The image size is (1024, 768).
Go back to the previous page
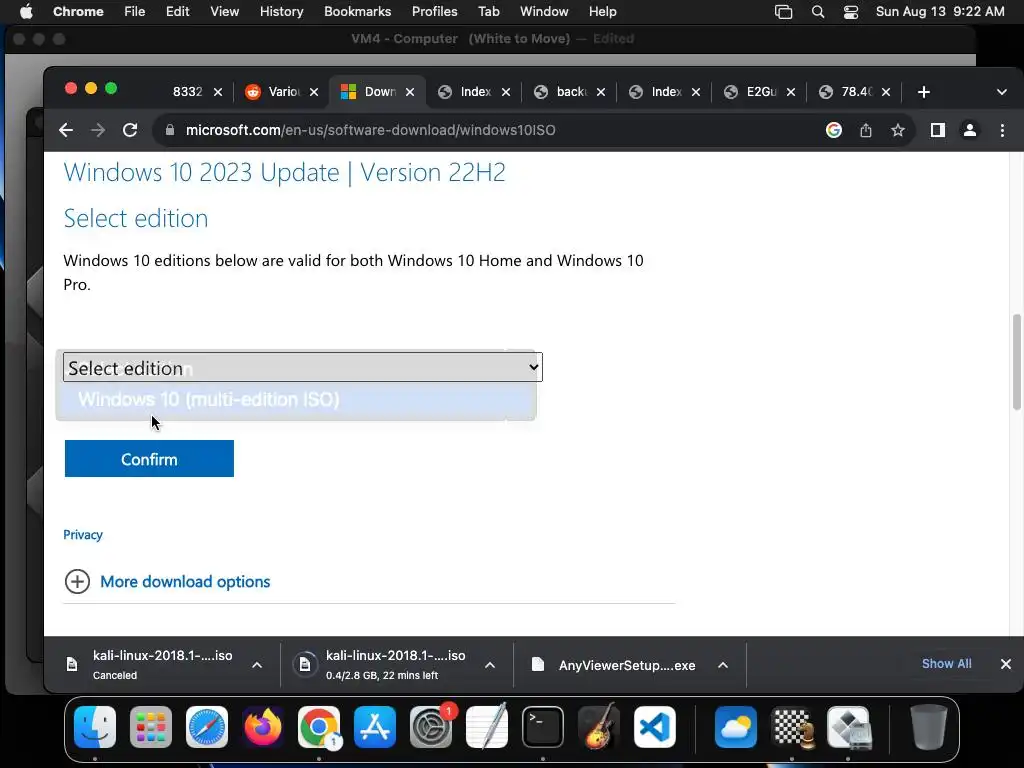66,130
